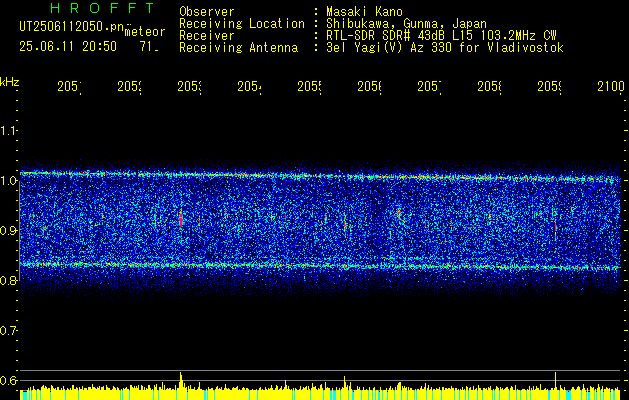
Task: Click the 2055 time axis label
Action: (309, 86)
